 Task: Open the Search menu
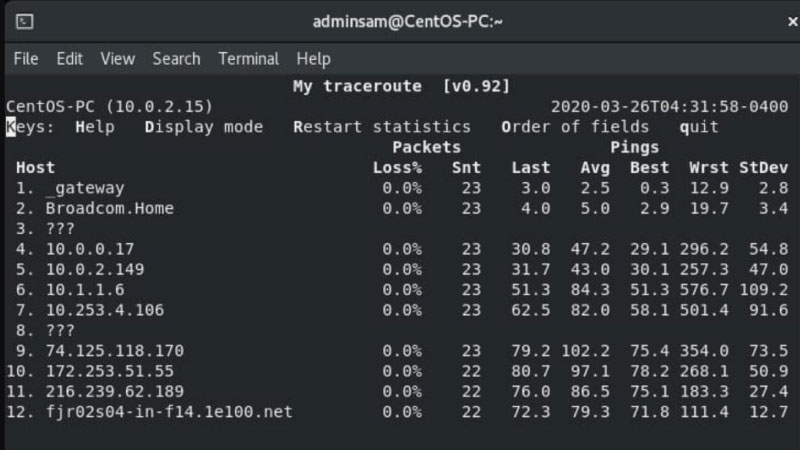[176, 59]
